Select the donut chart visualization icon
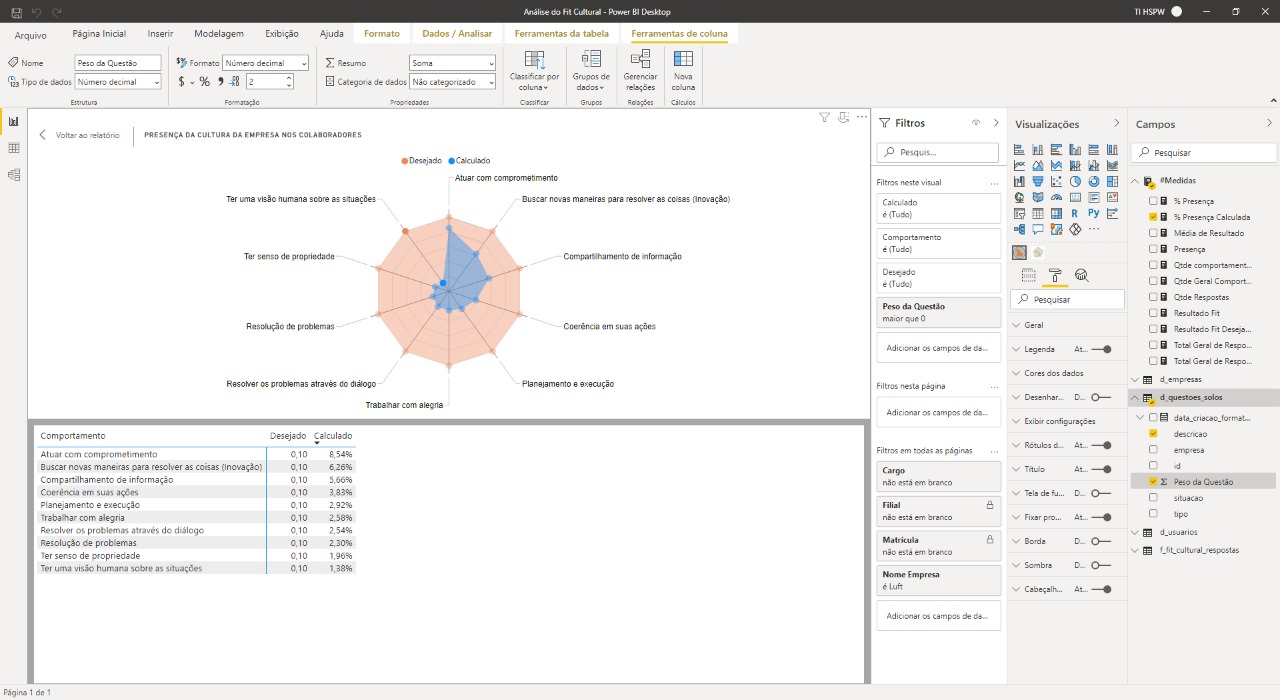 point(1094,182)
